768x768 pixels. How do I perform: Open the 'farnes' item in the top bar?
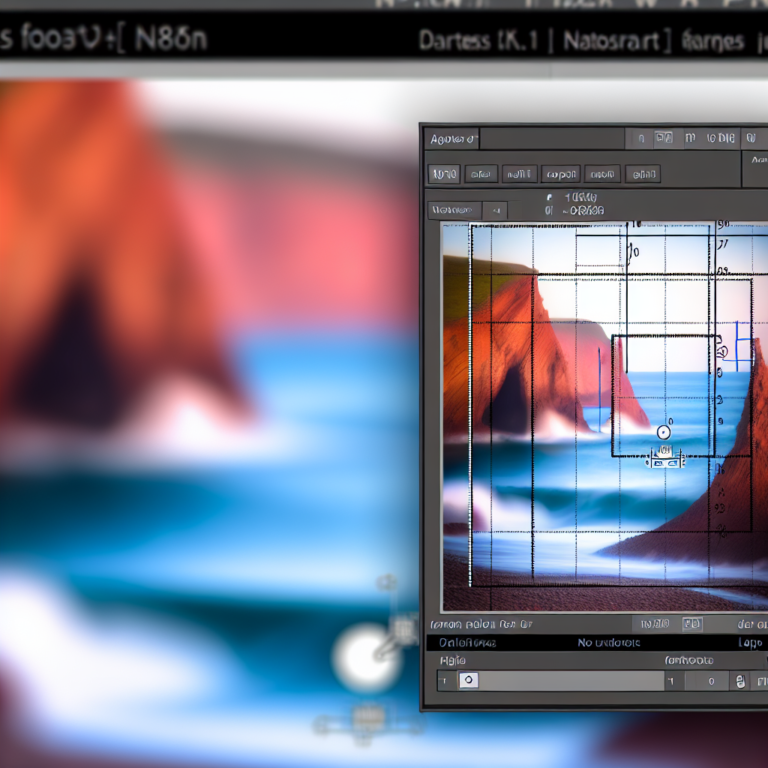coord(712,42)
